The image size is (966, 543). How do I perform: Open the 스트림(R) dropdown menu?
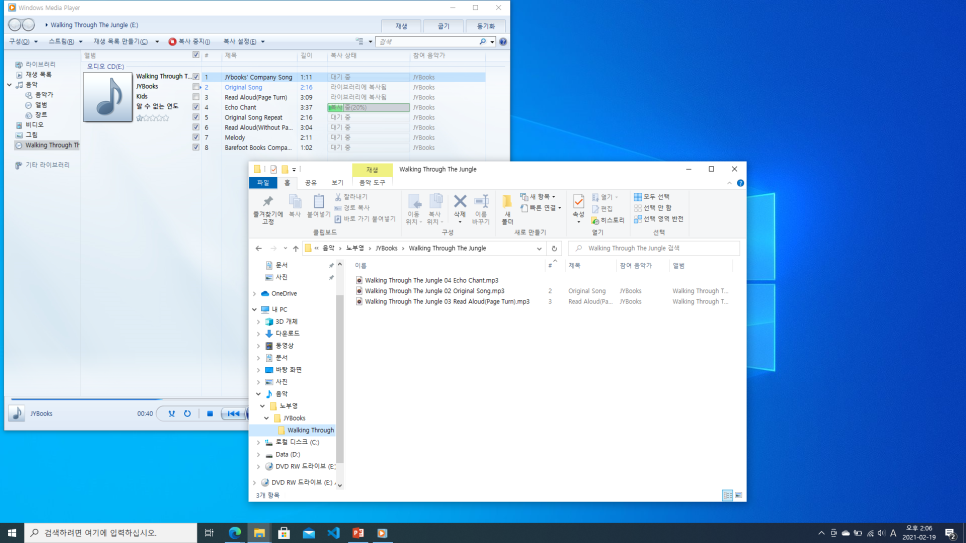pos(65,41)
